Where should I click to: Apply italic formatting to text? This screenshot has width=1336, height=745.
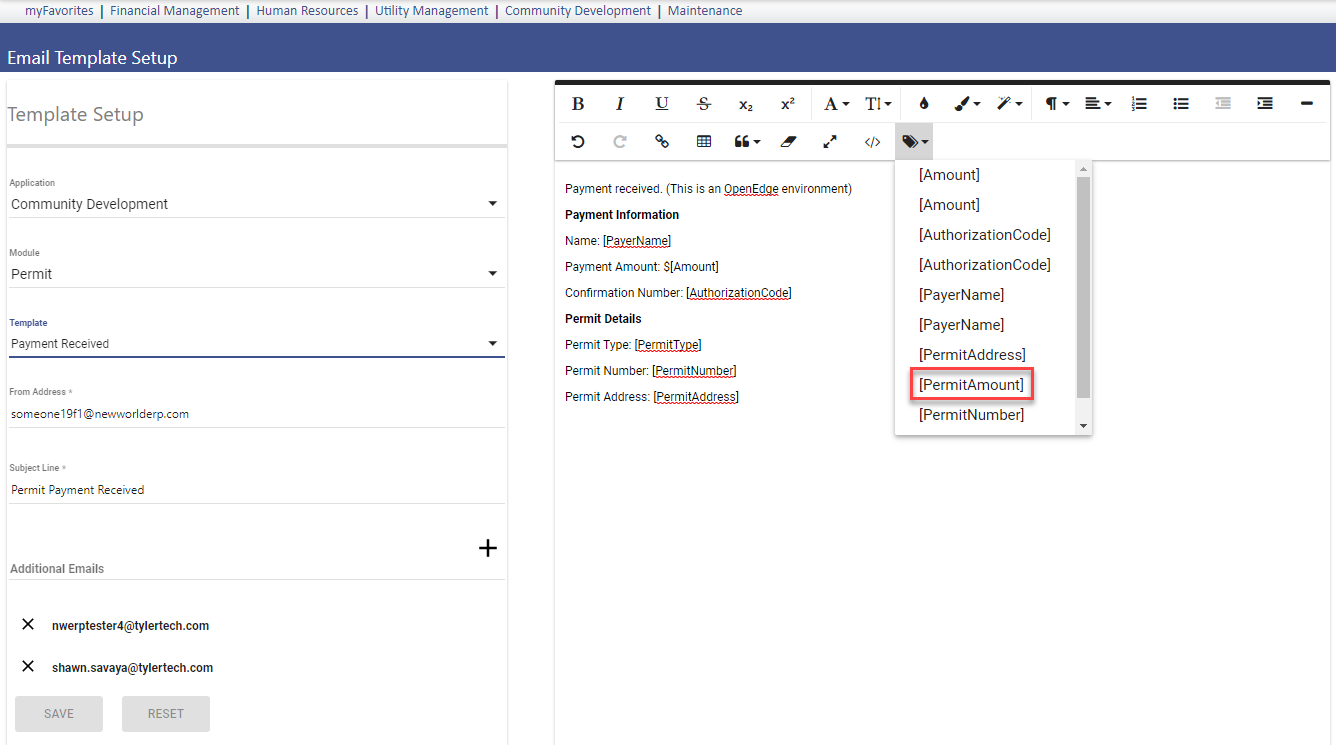(620, 104)
